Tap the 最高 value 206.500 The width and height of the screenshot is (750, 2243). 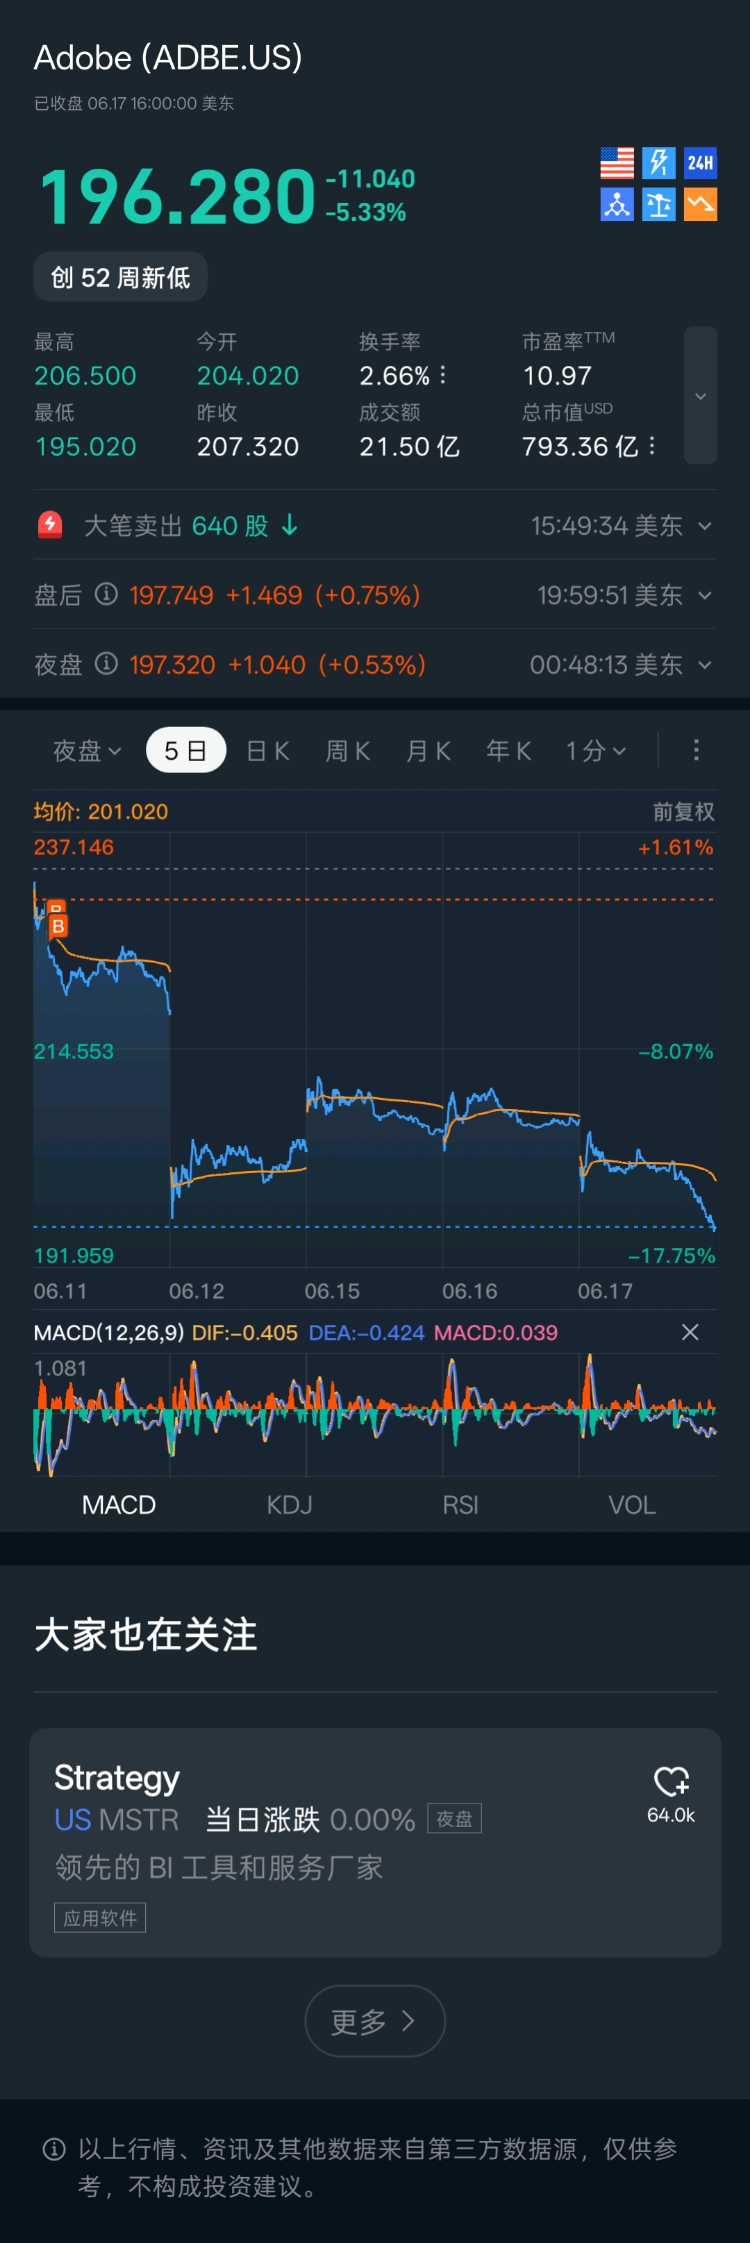click(85, 376)
